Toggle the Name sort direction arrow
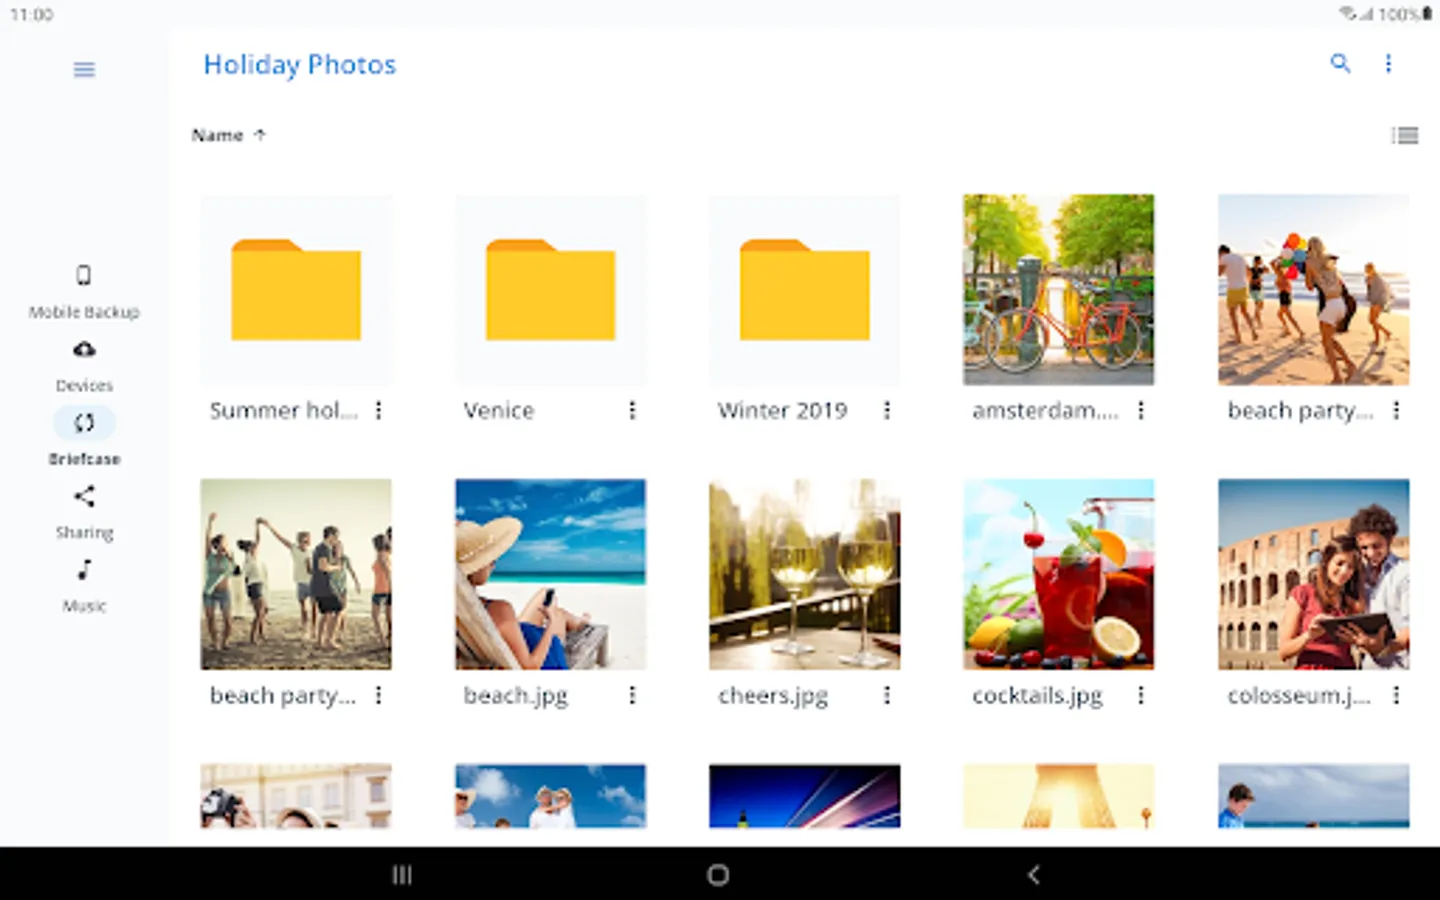This screenshot has height=900, width=1440. tap(260, 135)
